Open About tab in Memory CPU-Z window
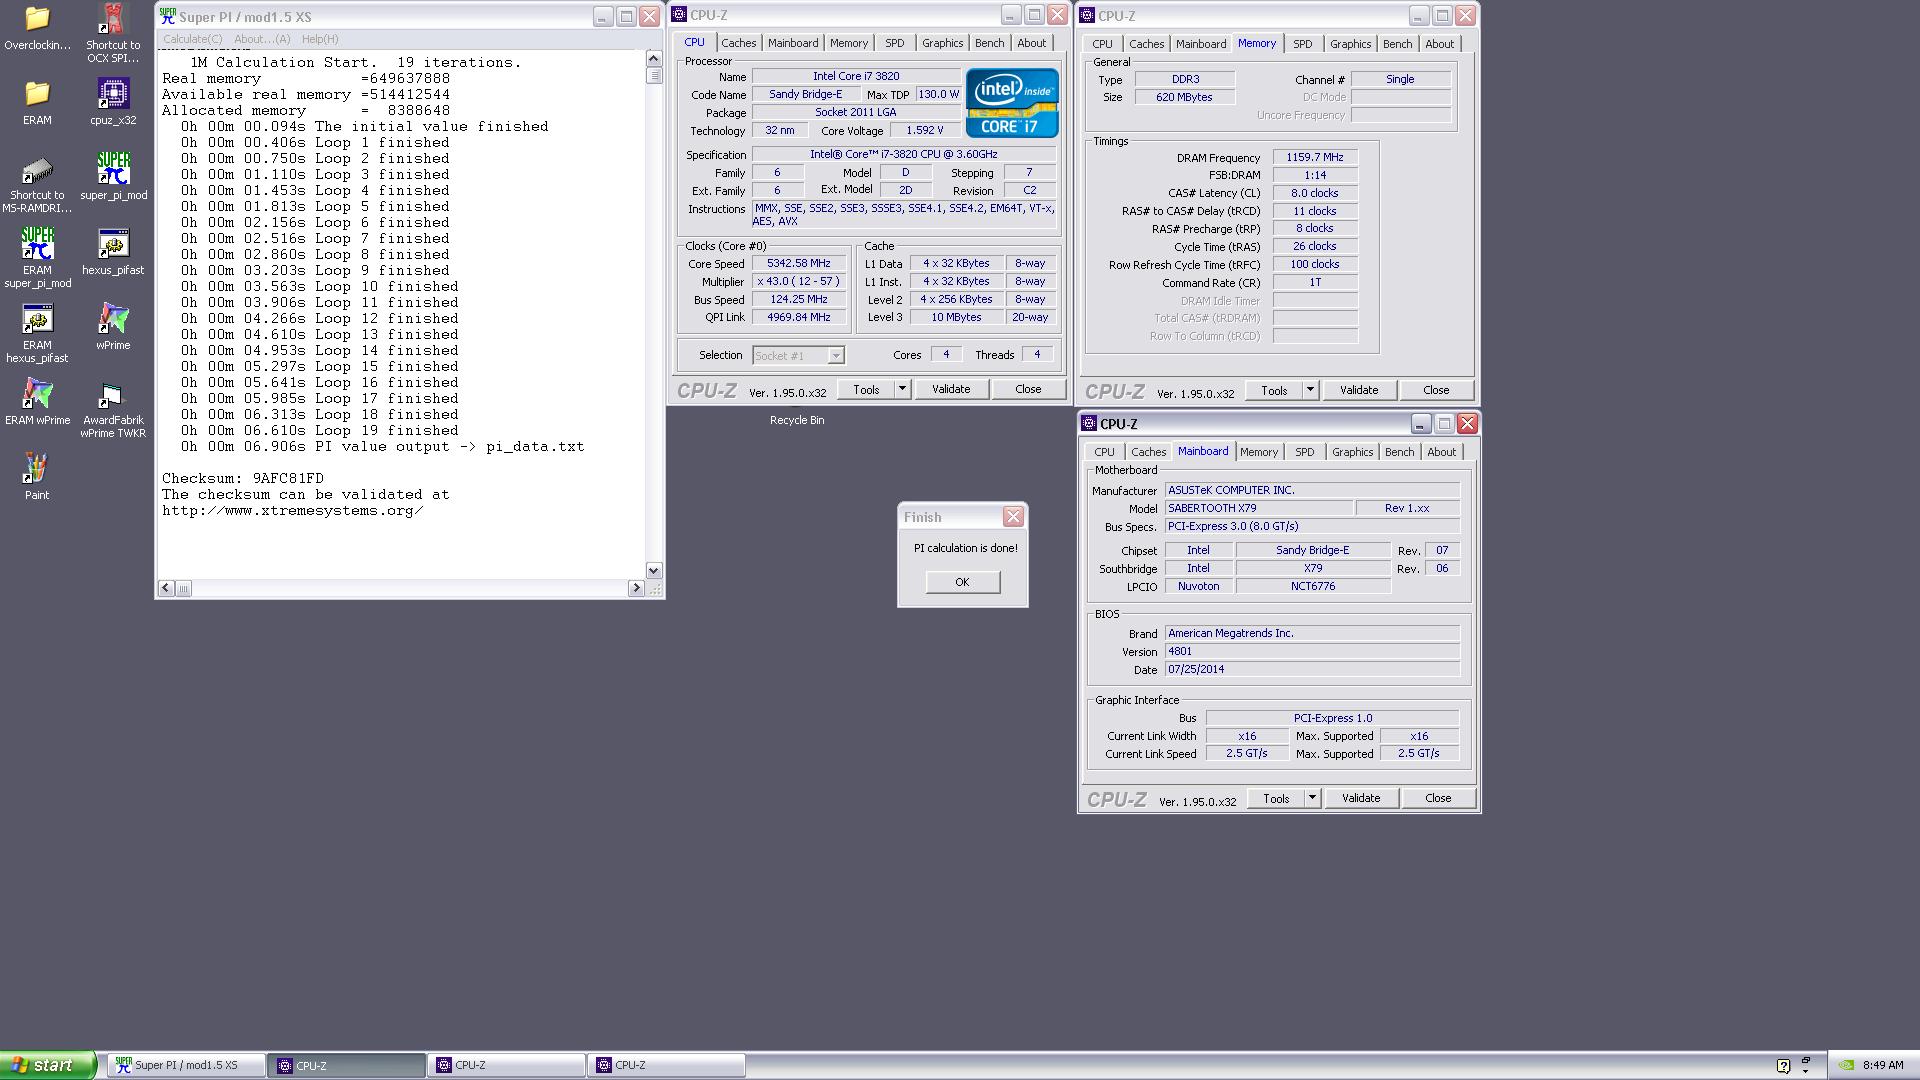 [1439, 44]
